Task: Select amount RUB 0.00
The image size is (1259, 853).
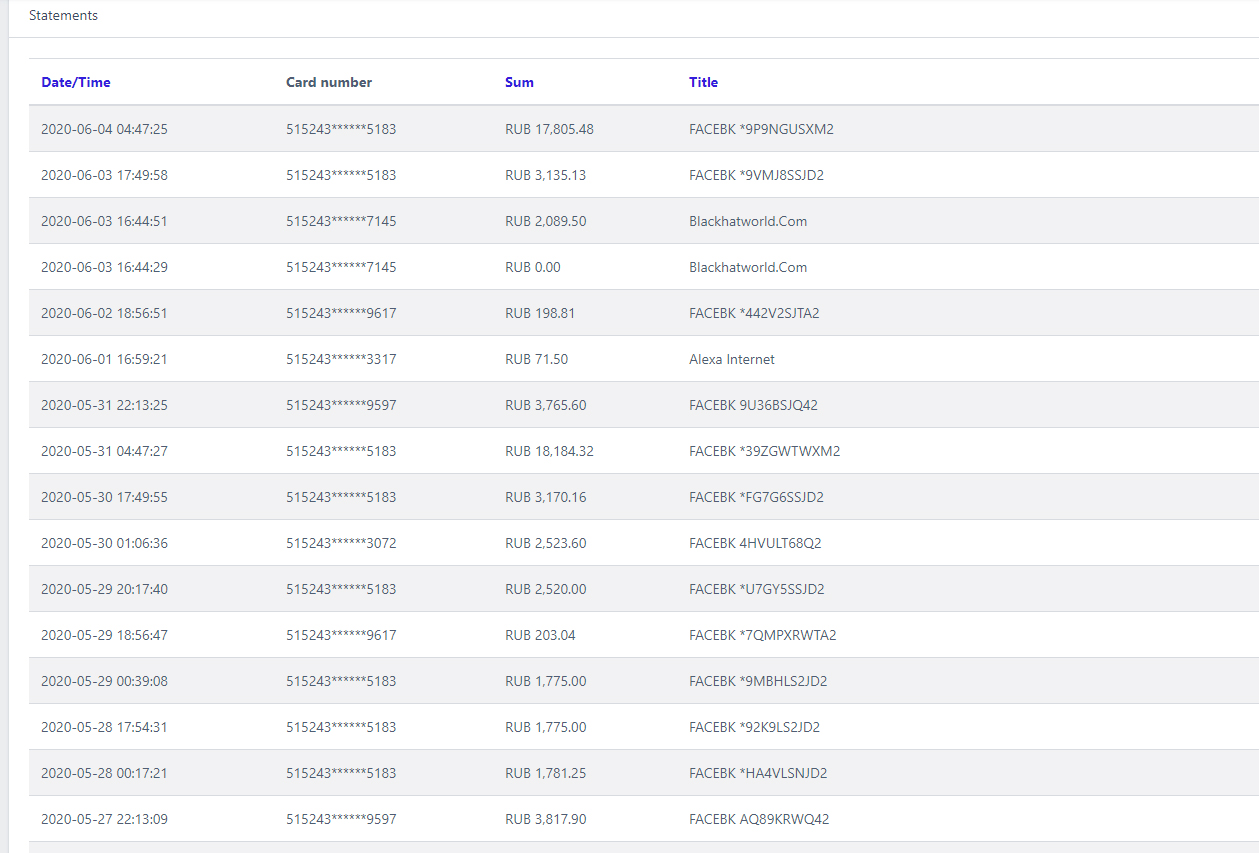Action: pos(533,267)
